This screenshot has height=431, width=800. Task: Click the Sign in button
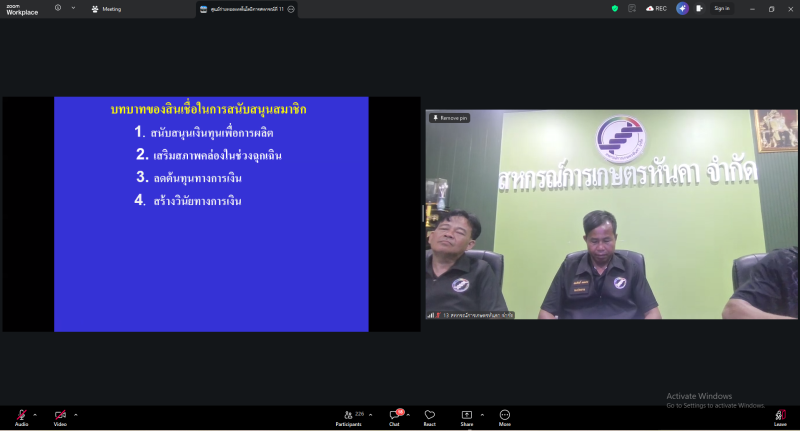click(721, 8)
